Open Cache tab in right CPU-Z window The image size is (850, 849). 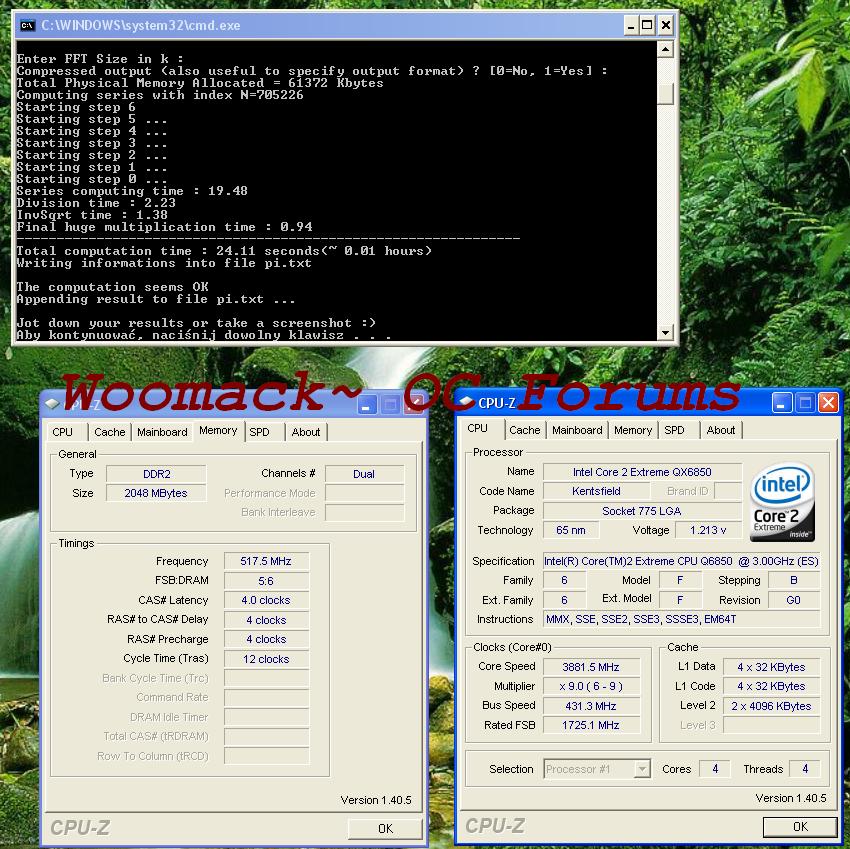525,430
